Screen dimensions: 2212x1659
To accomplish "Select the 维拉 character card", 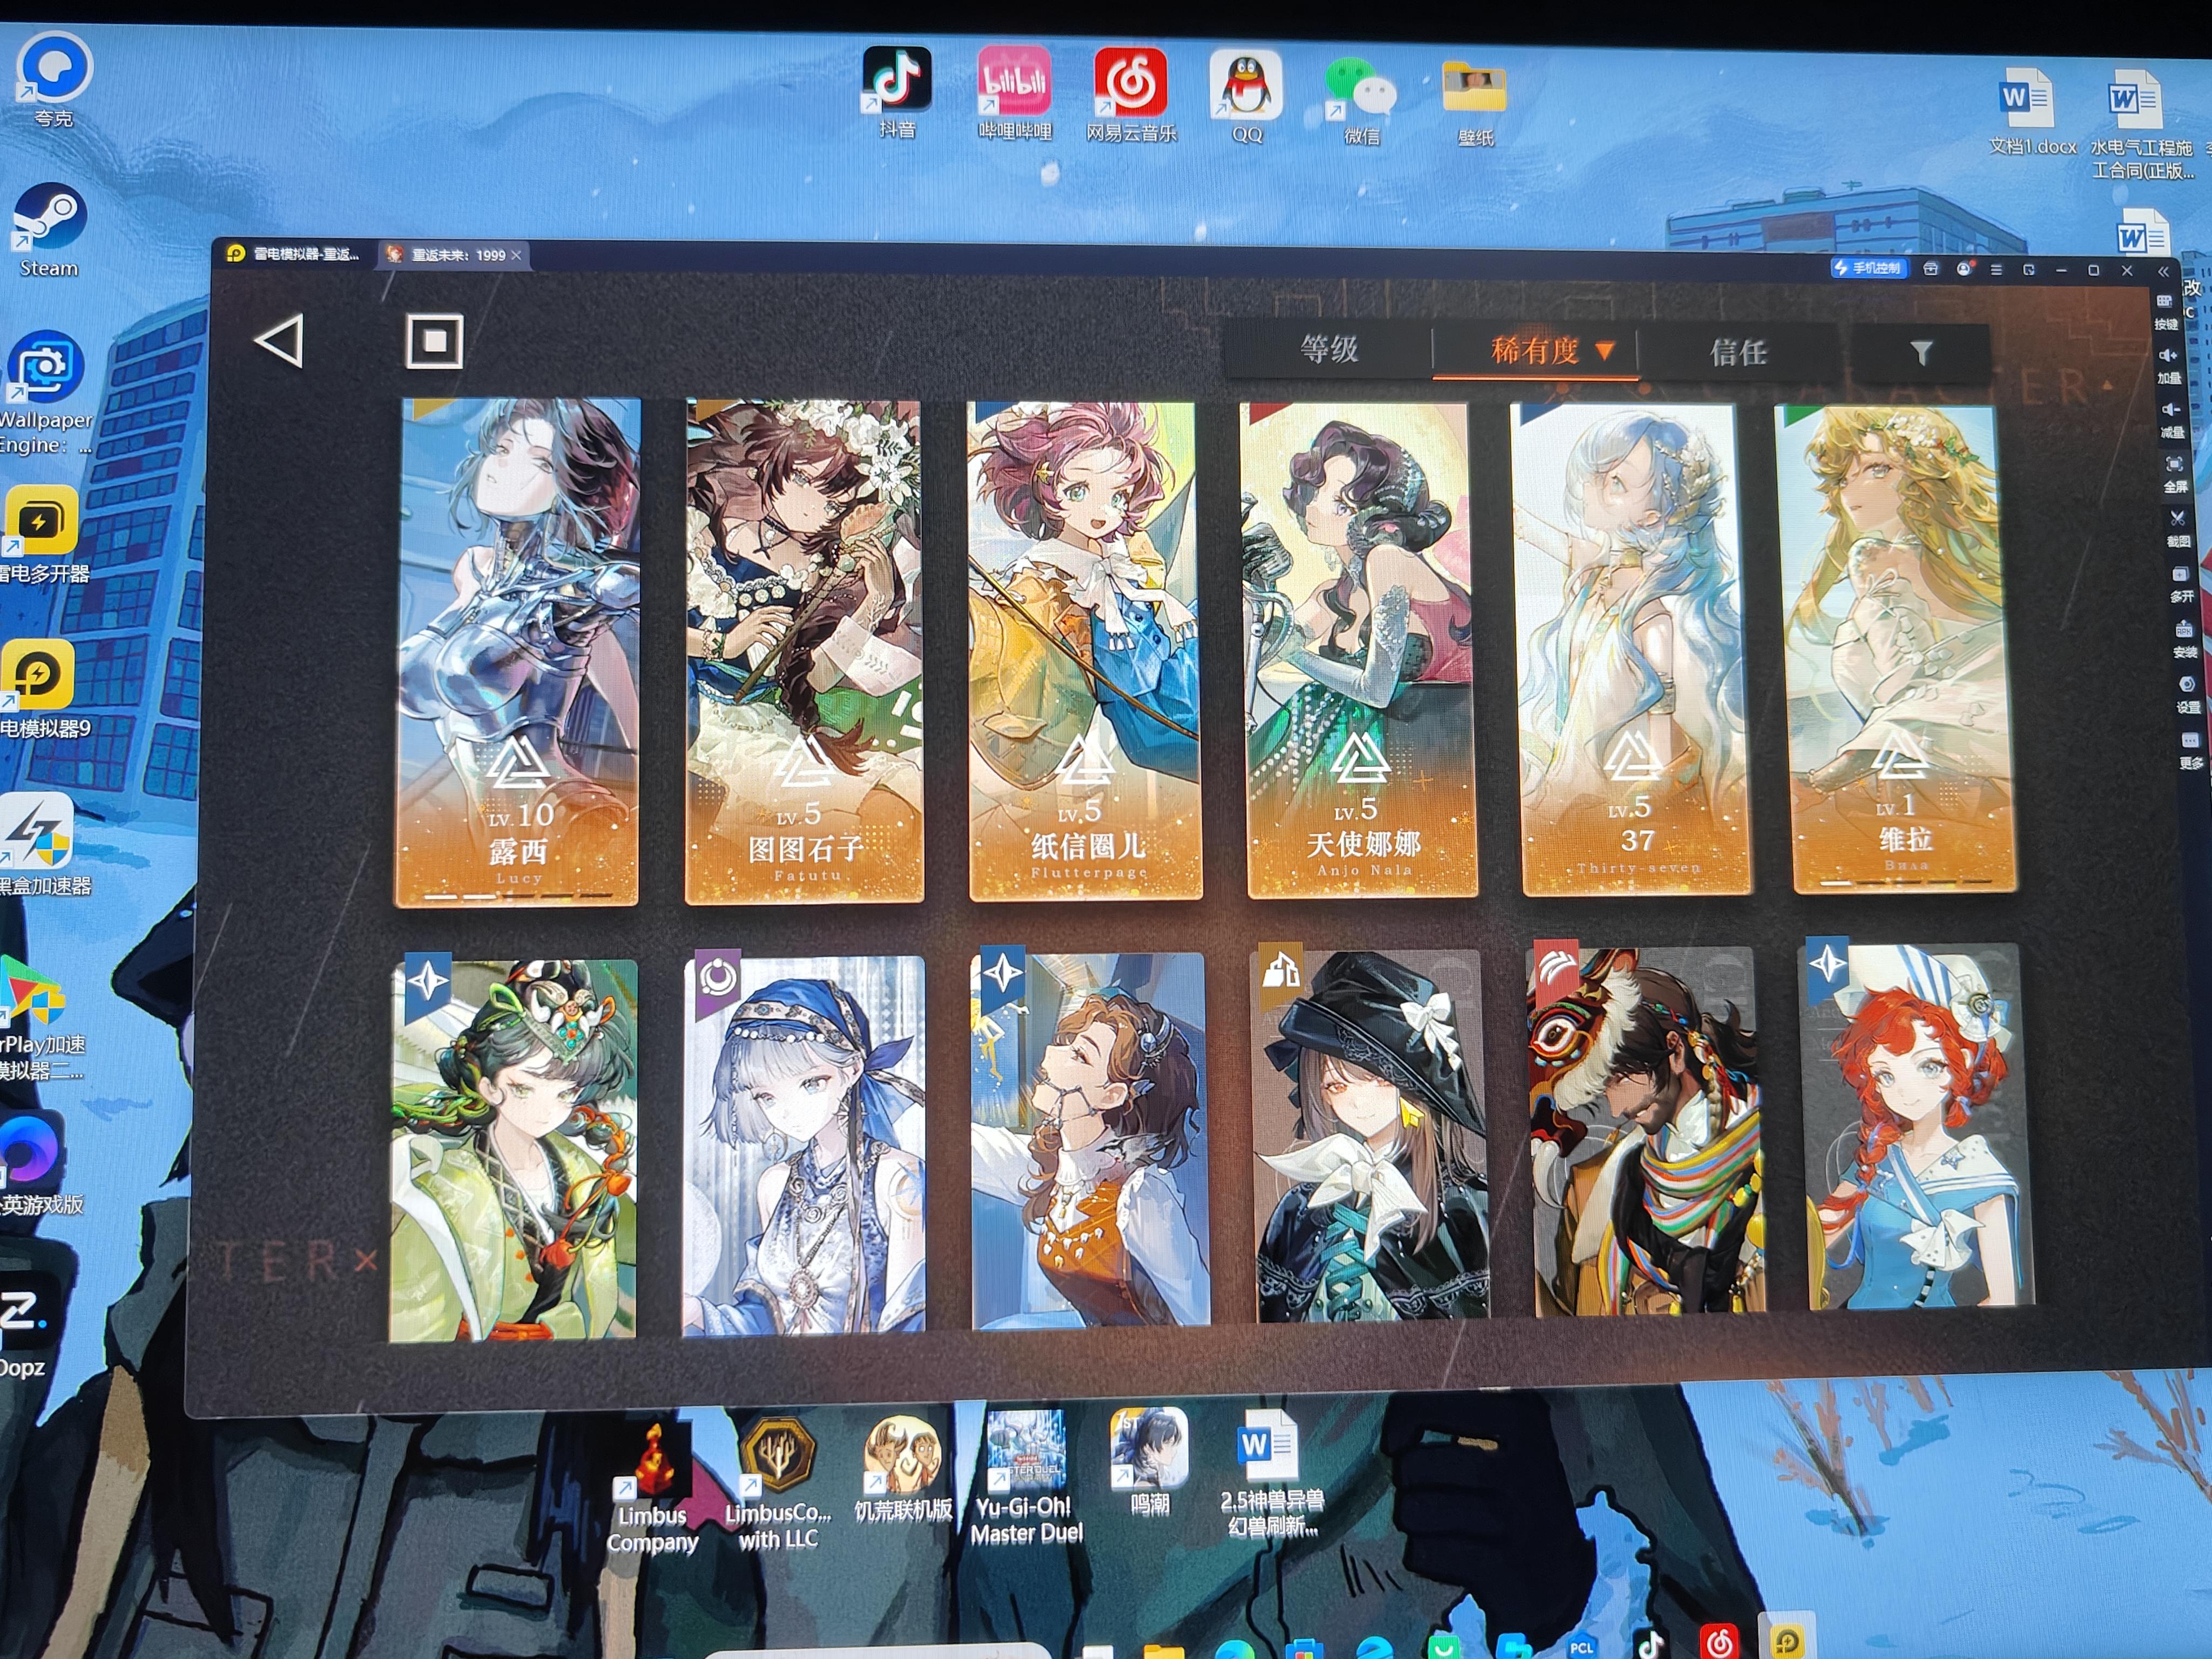I will (1896, 649).
